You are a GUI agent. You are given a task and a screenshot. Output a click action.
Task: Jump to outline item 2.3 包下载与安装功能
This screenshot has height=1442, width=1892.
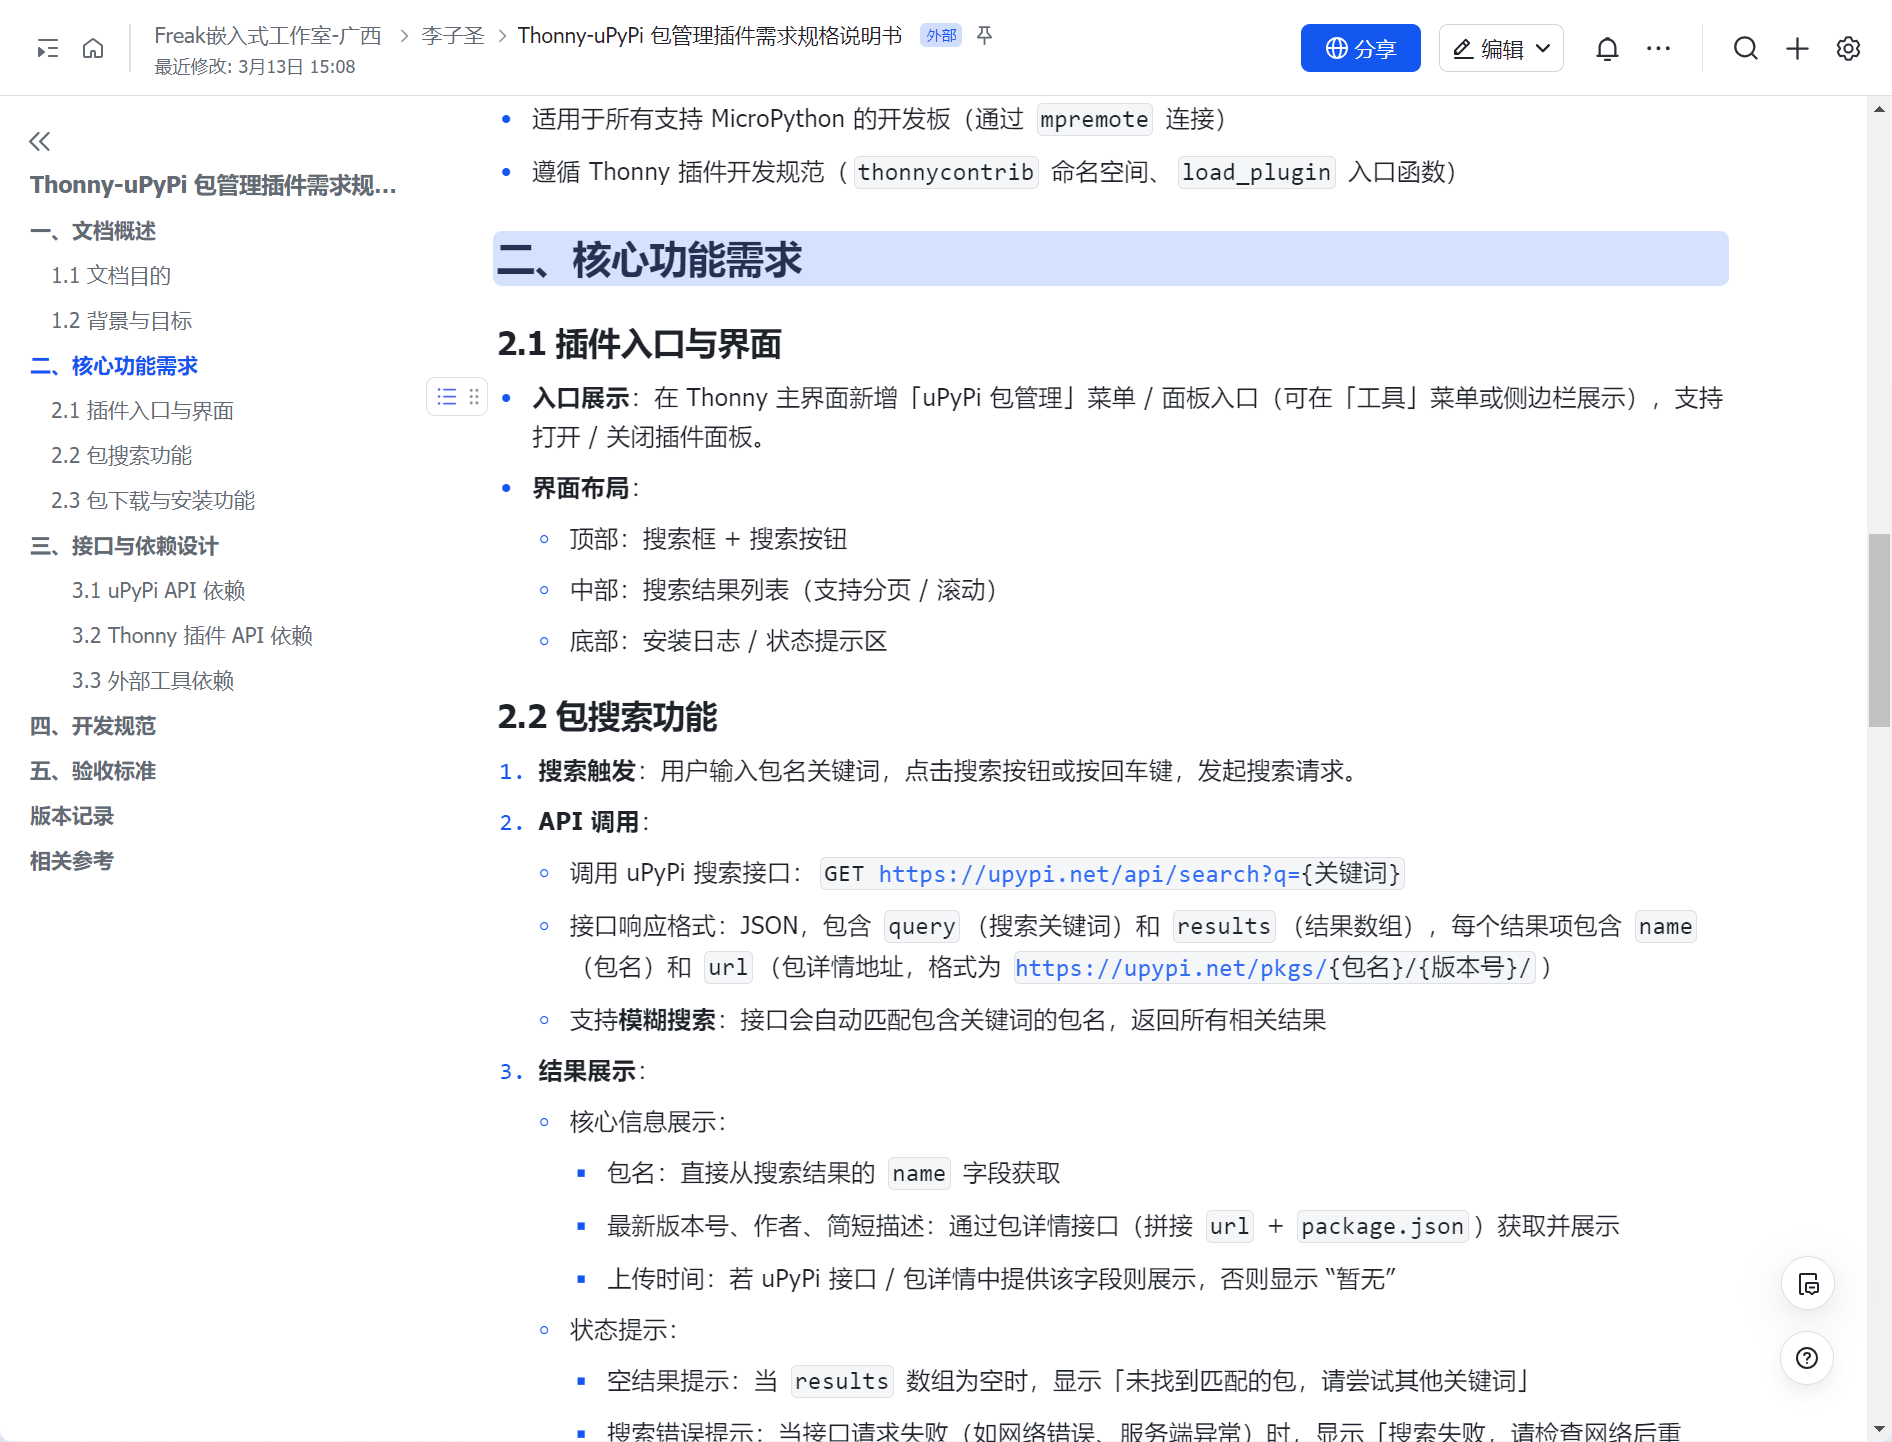(153, 501)
